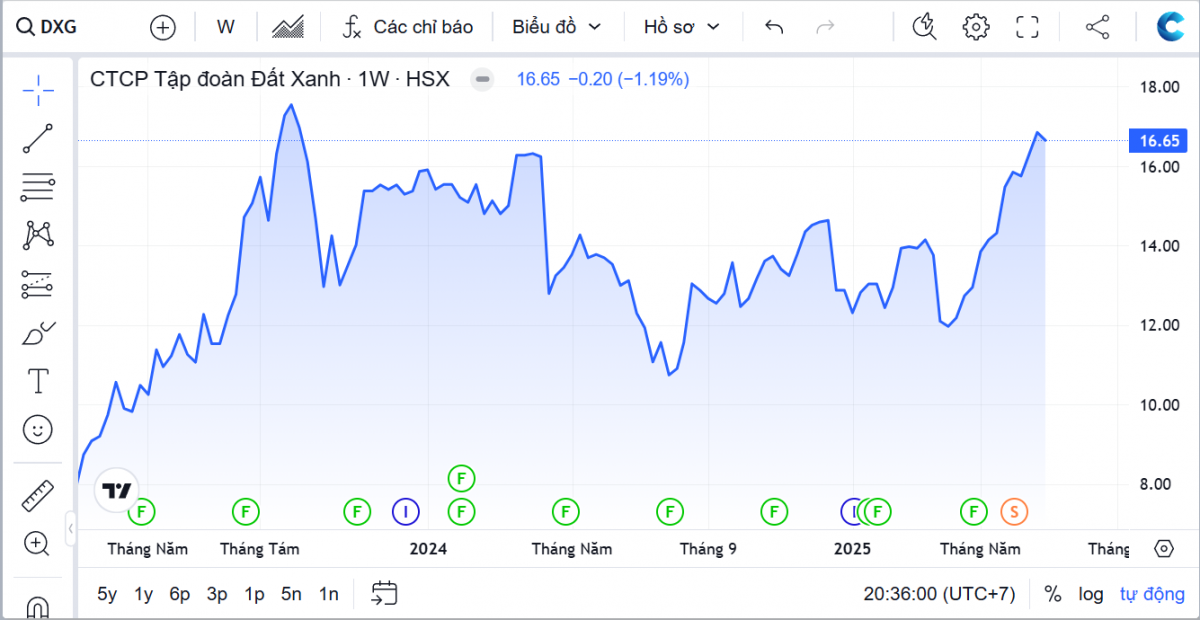1200x620 pixels.
Task: Open Các chỉ báo indicators menu
Action: click(x=407, y=27)
